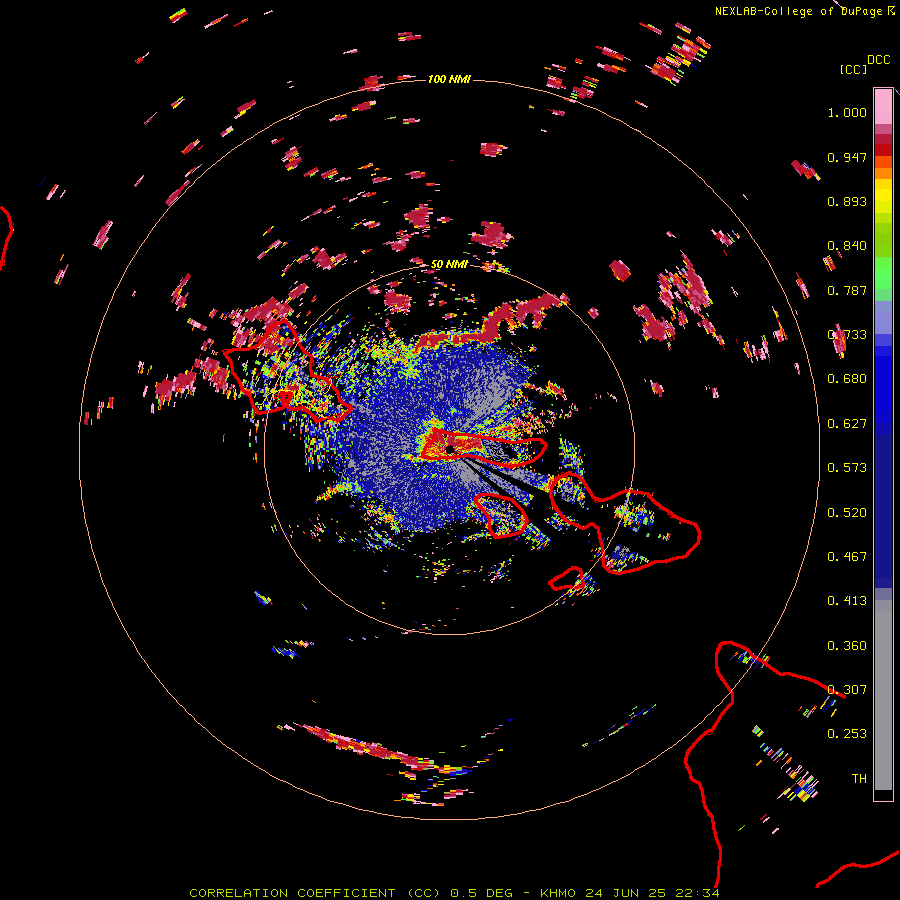
Task: Click the bright green segment of the color bar
Action: (883, 273)
